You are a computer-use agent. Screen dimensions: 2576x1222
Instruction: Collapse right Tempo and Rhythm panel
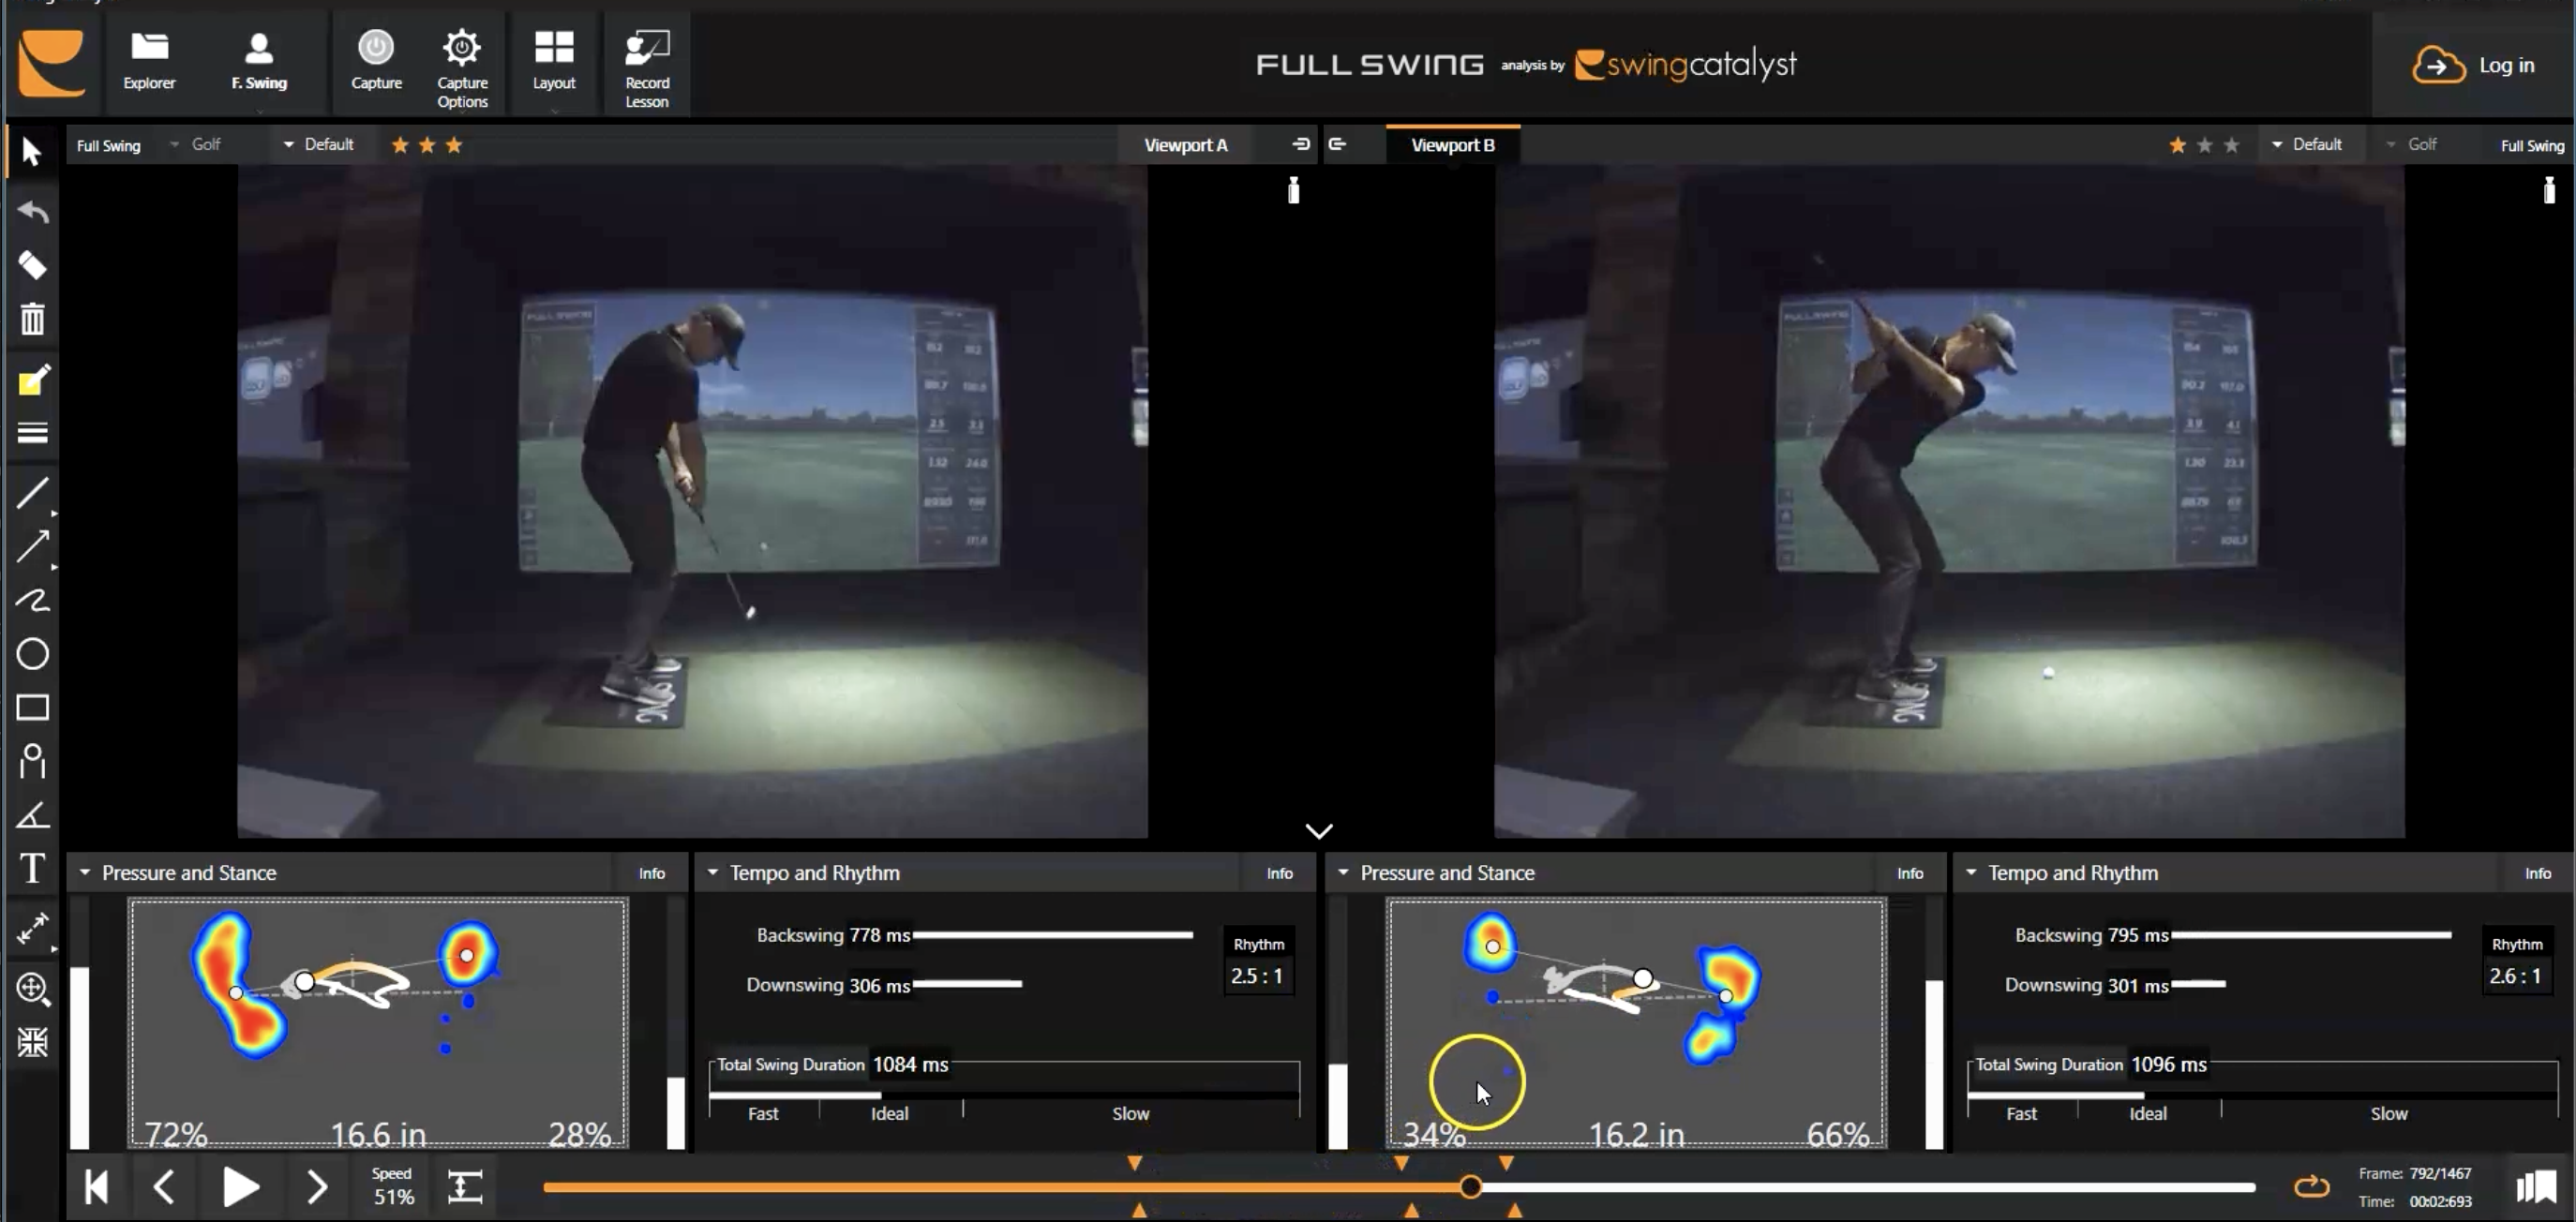click(x=1971, y=873)
